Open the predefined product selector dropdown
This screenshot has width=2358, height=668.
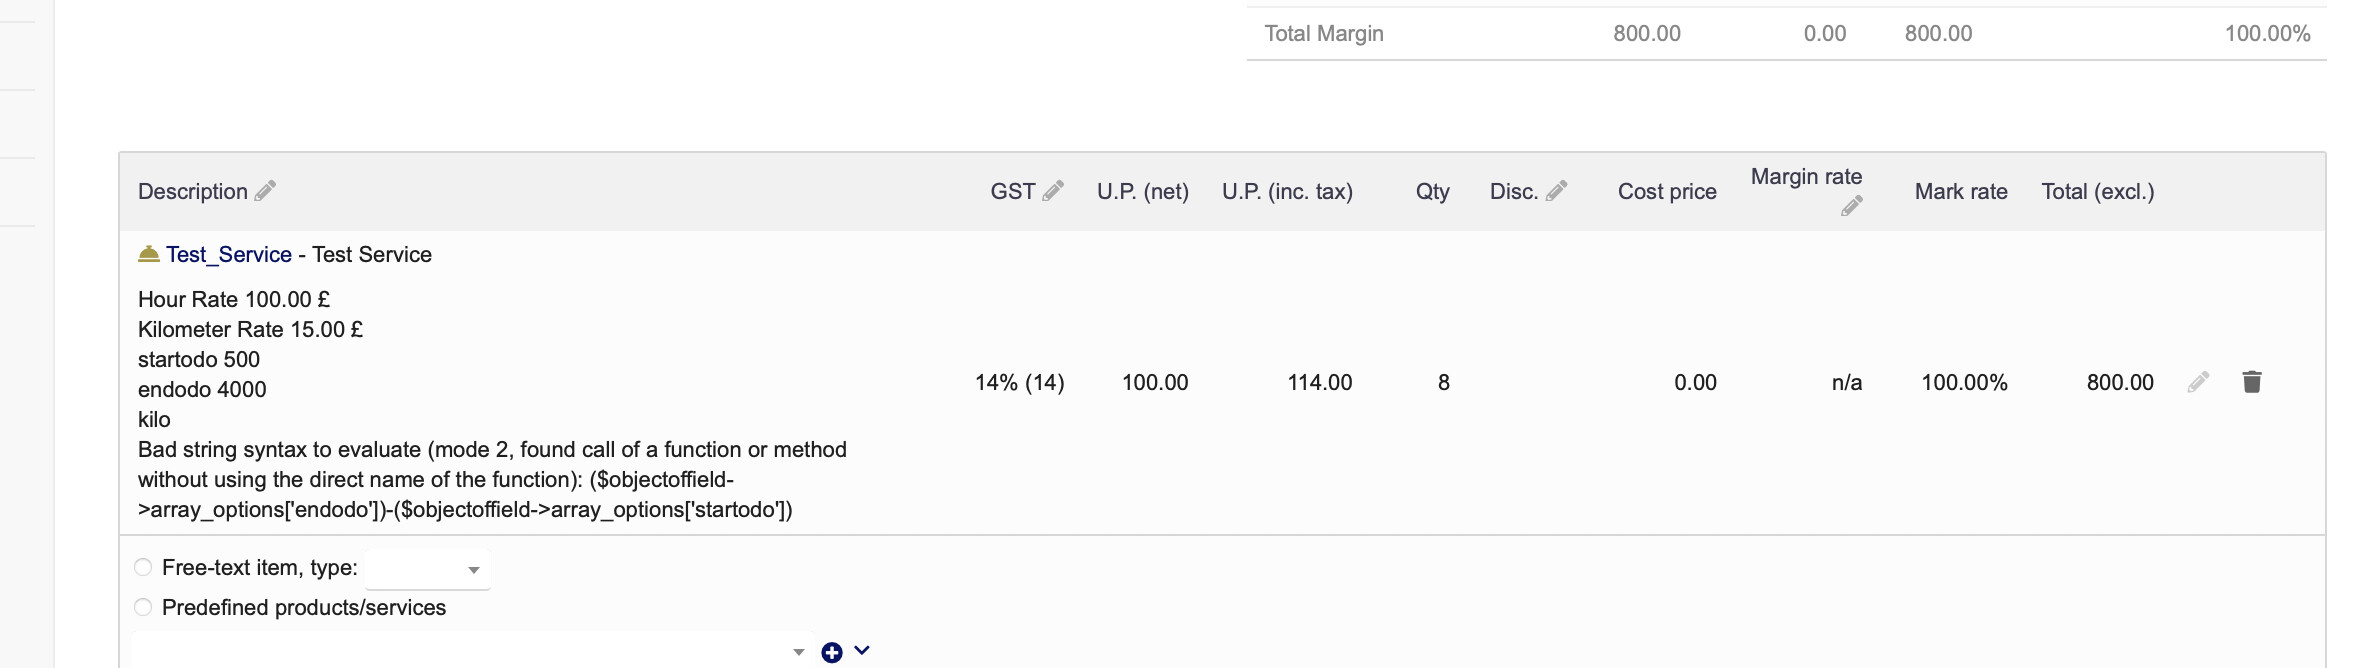click(472, 652)
